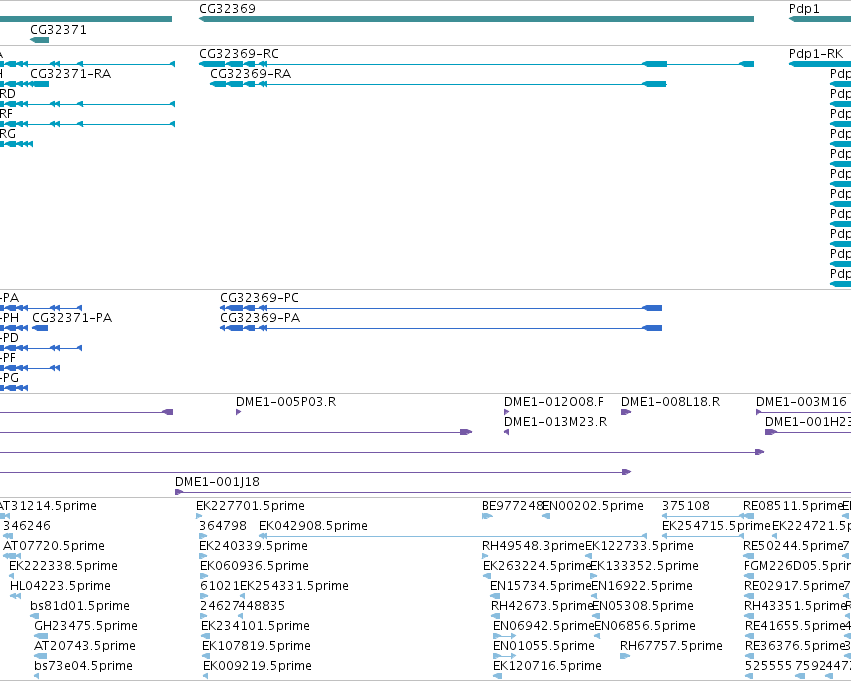The height and width of the screenshot is (681, 851).
Task: Click EST EK009219.5prime label
Action: pyautogui.click(x=257, y=666)
